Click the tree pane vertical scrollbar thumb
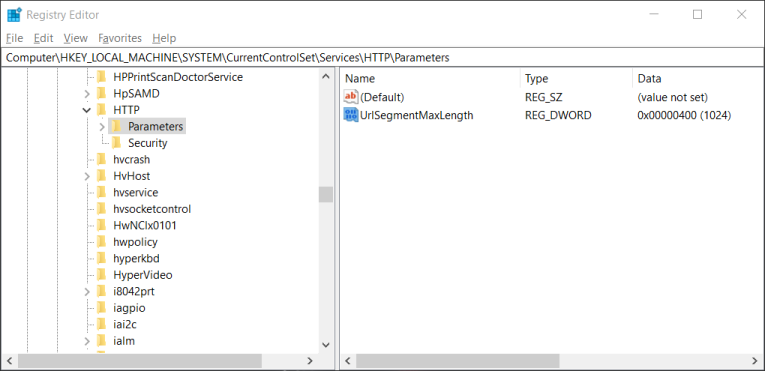 pyautogui.click(x=326, y=194)
